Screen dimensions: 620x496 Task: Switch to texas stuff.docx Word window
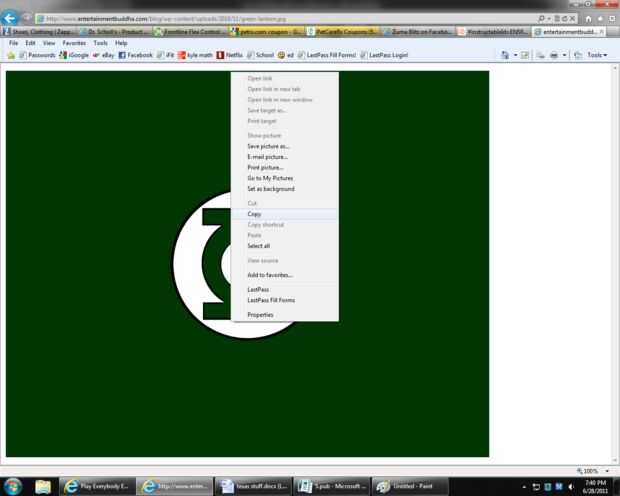pyautogui.click(x=253, y=487)
